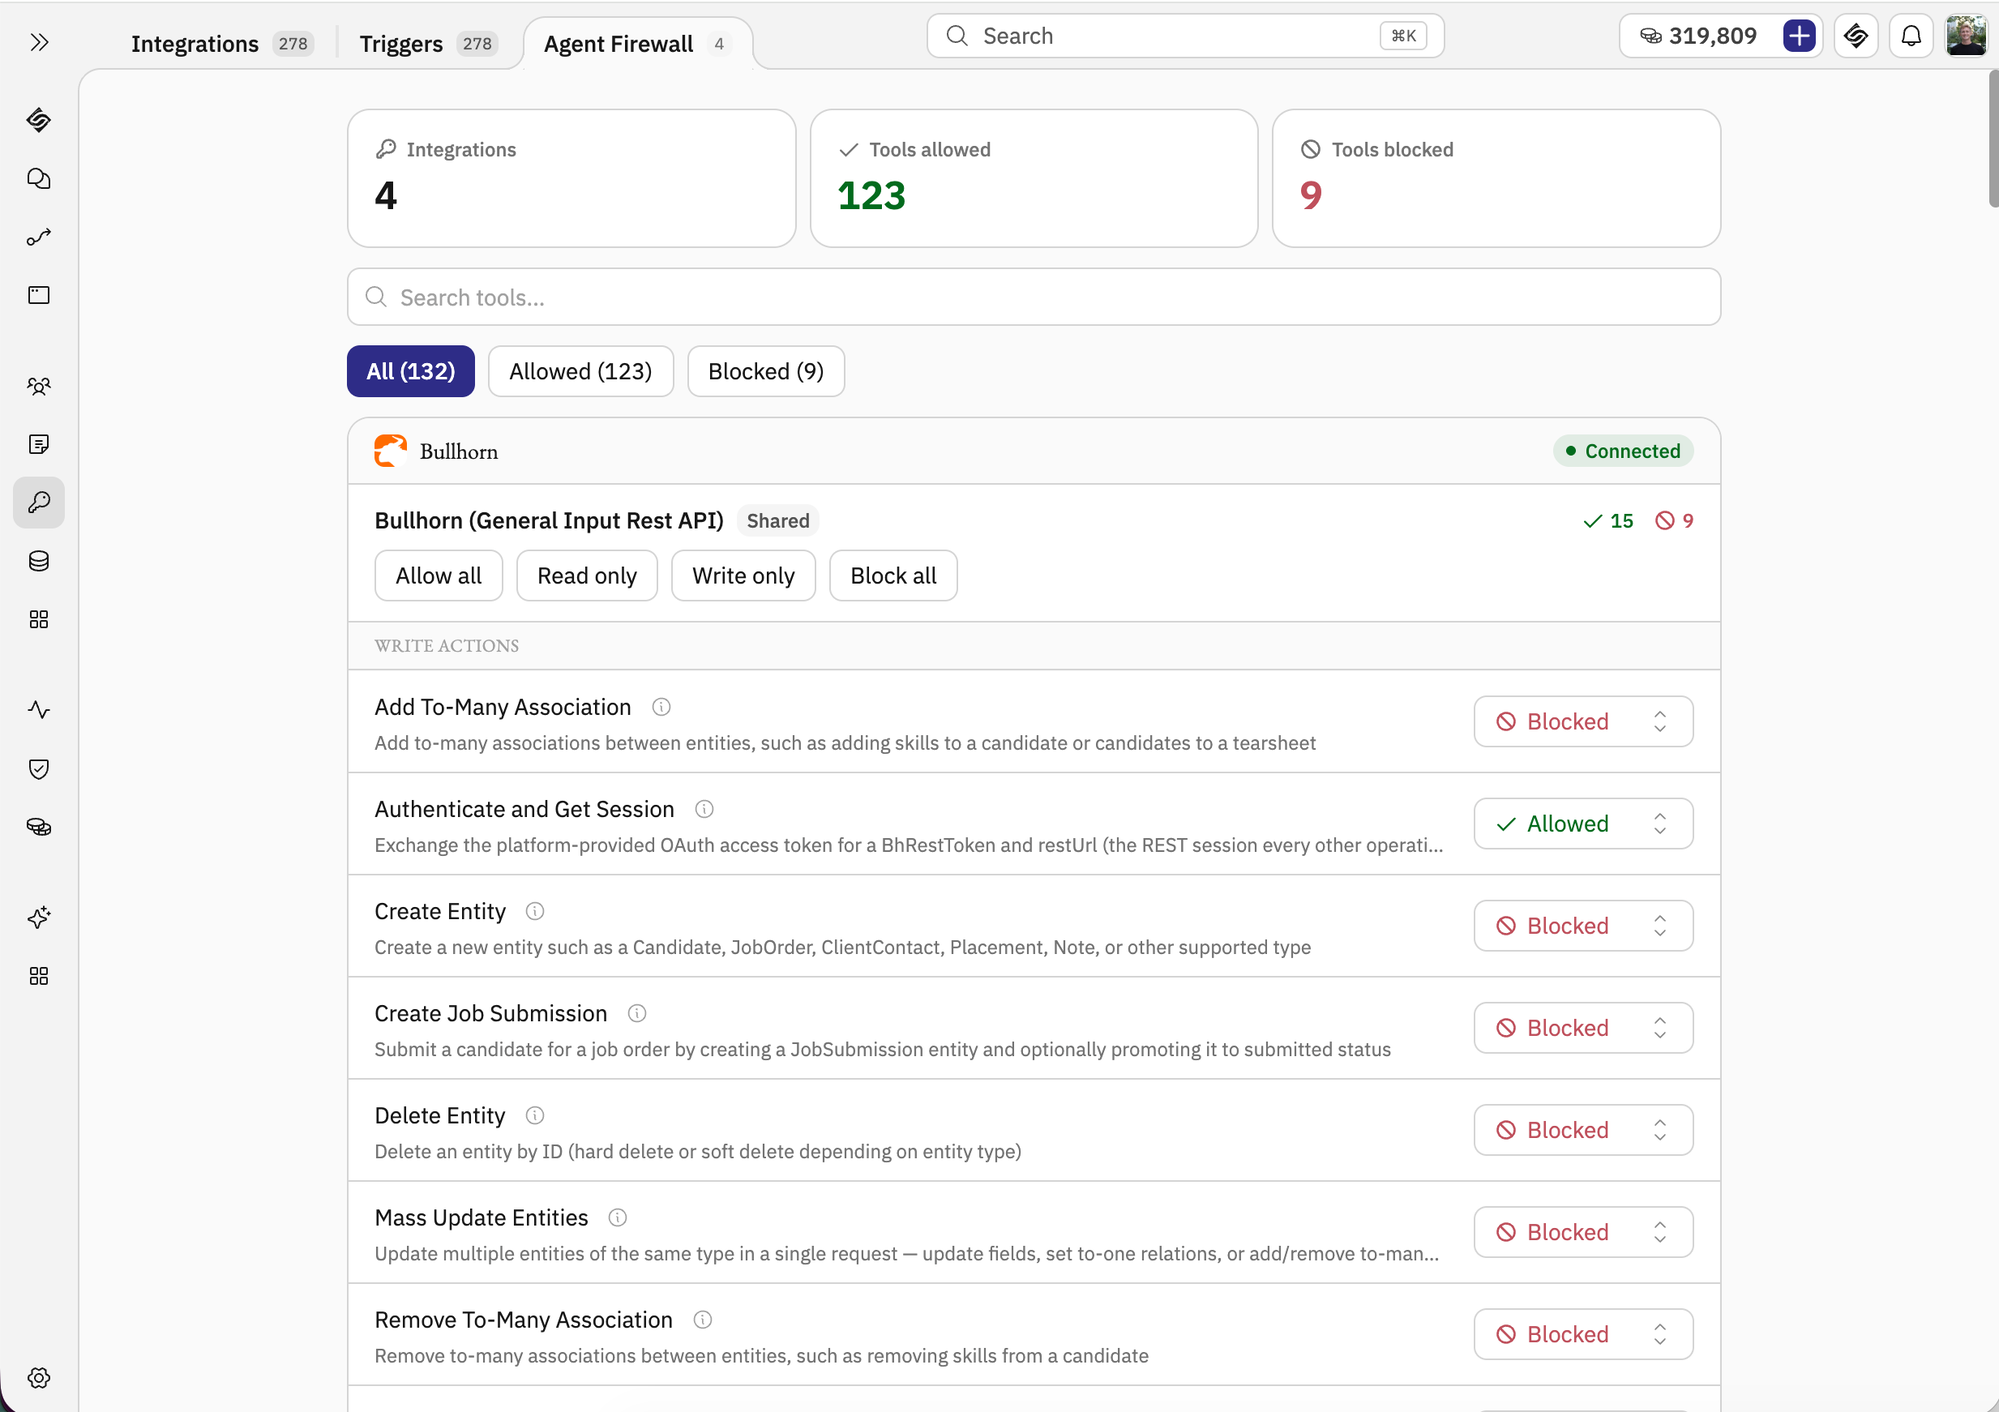
Task: Click the home logo icon in sidebar
Action: (39, 120)
